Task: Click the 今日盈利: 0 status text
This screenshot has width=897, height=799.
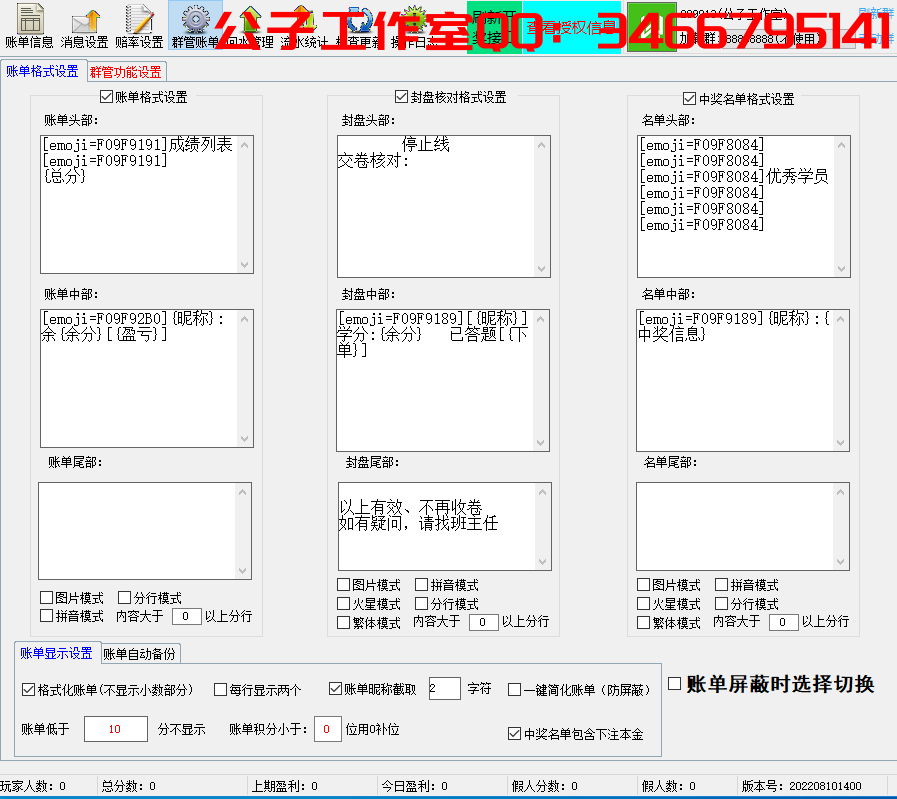Action: (x=415, y=786)
